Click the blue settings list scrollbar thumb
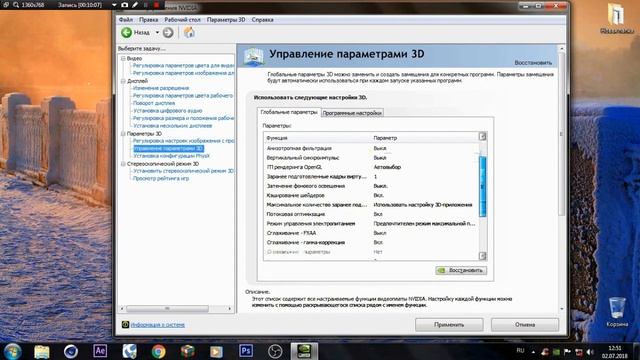Viewport: 640px width, 360px height. click(x=482, y=187)
